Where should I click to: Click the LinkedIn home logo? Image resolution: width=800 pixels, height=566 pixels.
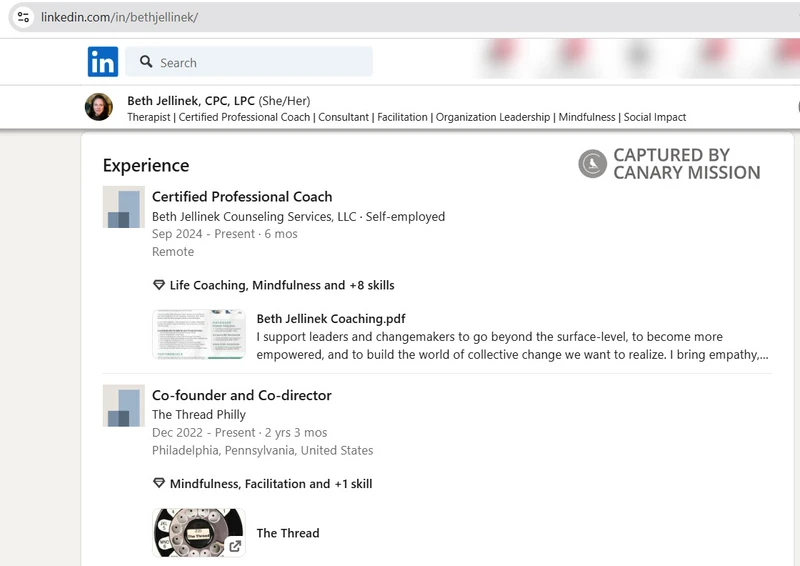(x=102, y=62)
